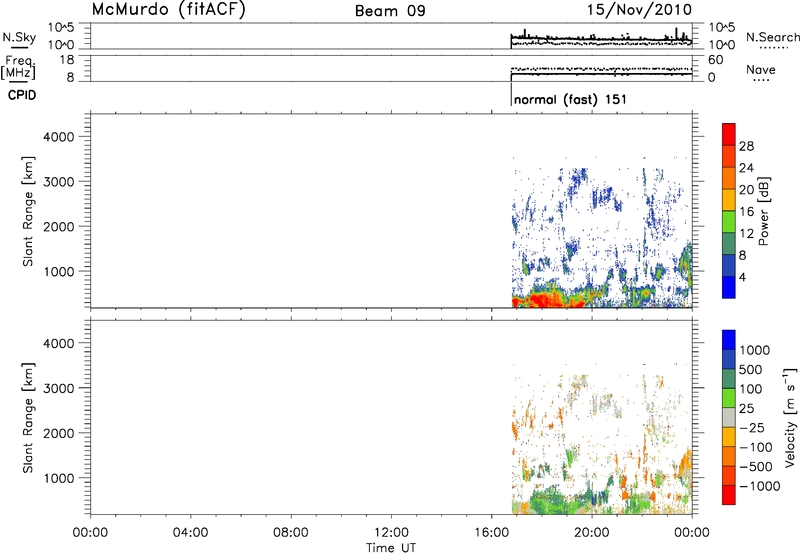Click the frequency trace in the Freq panel

601,74
